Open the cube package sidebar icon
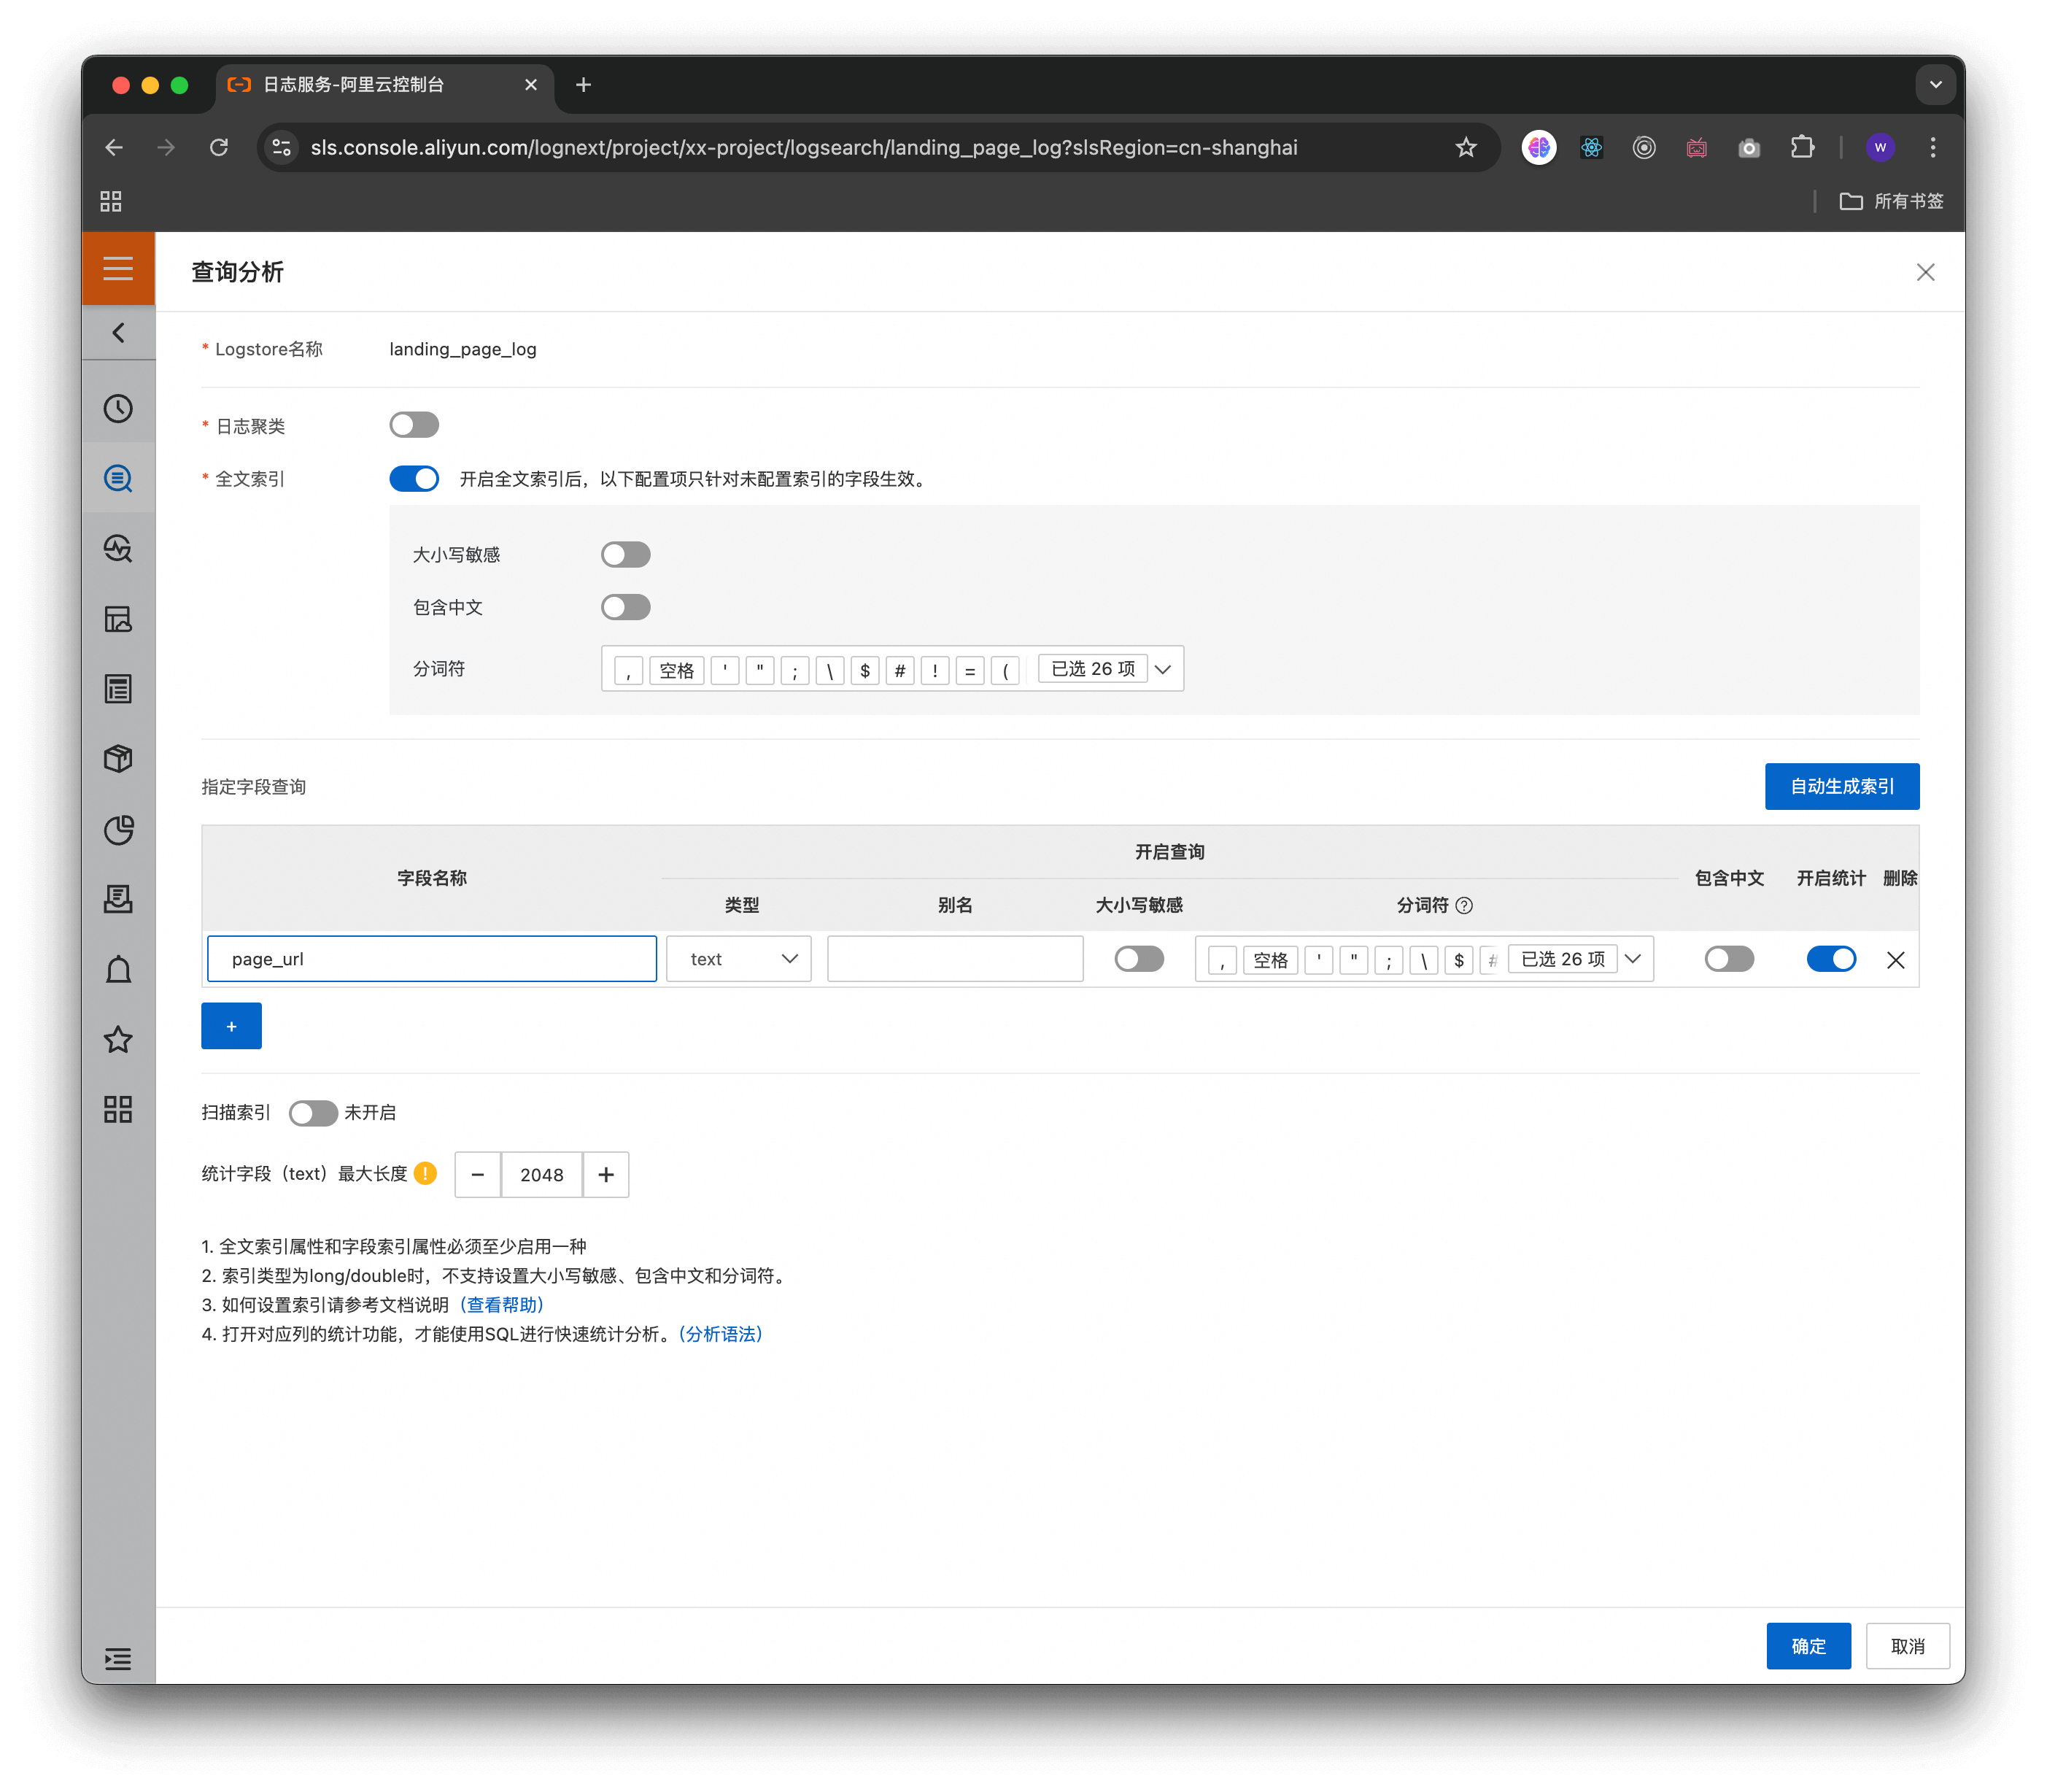Screen dimensions: 2047x1792 [118, 759]
